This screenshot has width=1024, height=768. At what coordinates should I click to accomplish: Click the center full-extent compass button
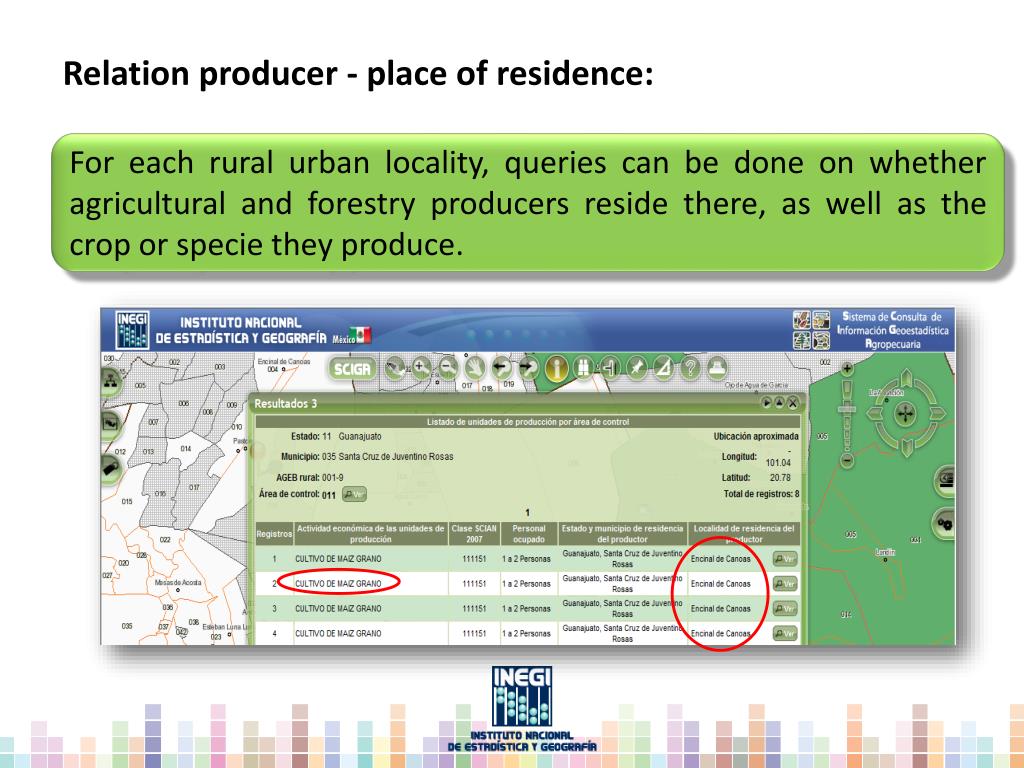tap(906, 413)
